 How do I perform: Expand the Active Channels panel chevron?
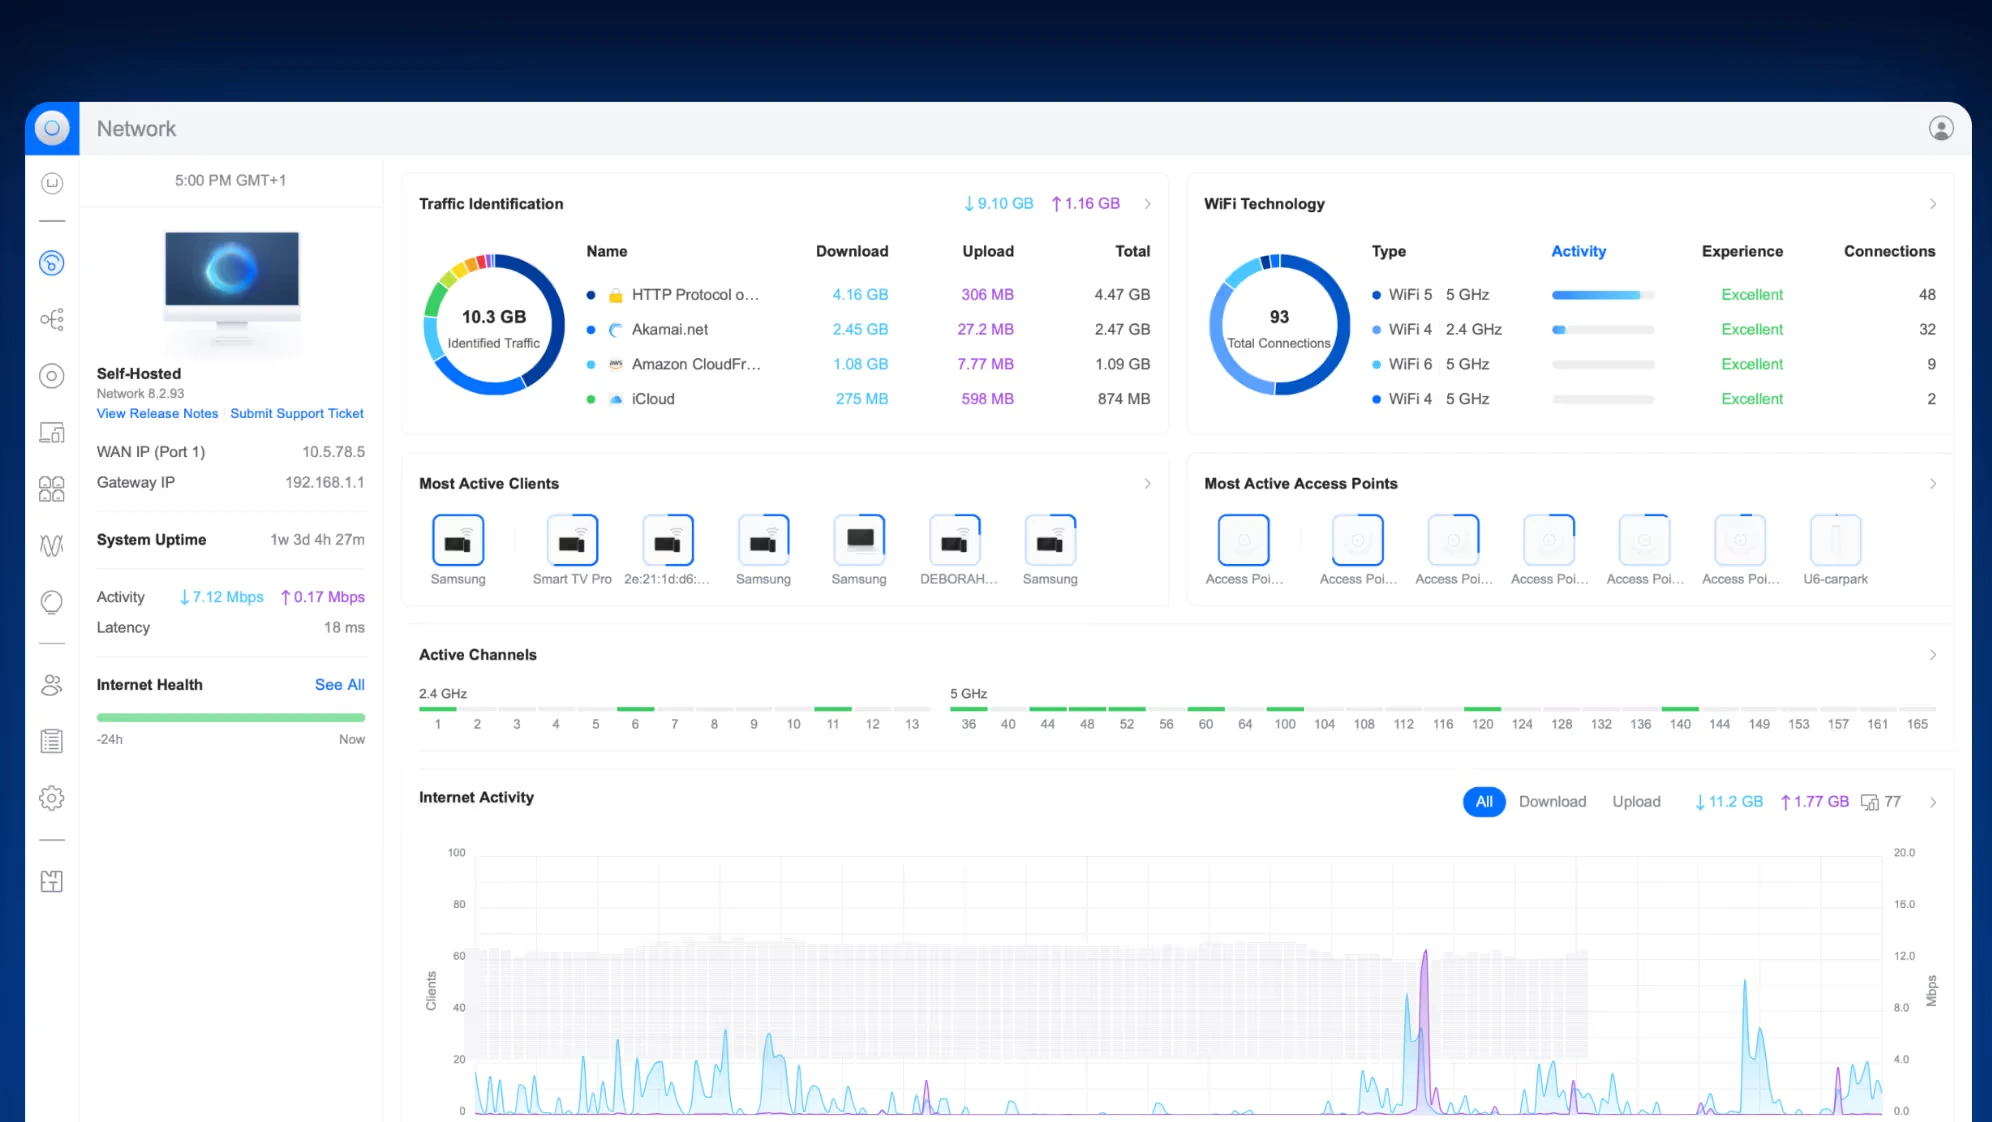1932,655
